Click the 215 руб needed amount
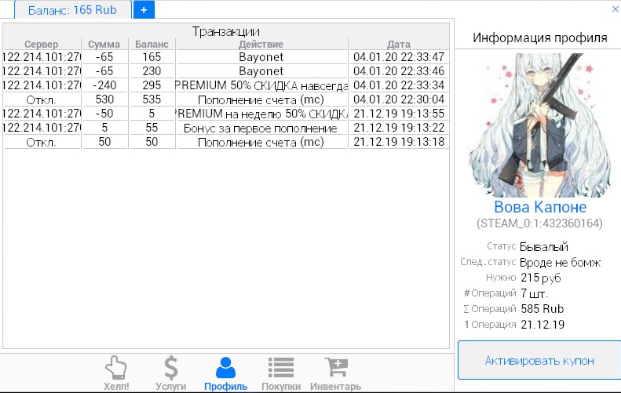This screenshot has height=393, width=621. [x=541, y=278]
